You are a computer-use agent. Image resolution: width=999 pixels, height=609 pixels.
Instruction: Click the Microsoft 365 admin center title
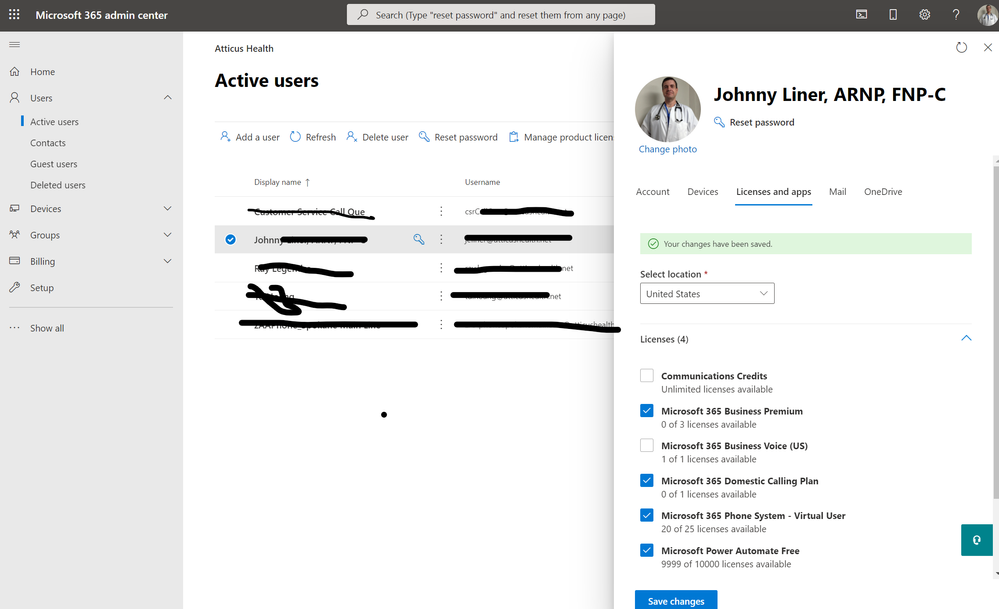(101, 15)
